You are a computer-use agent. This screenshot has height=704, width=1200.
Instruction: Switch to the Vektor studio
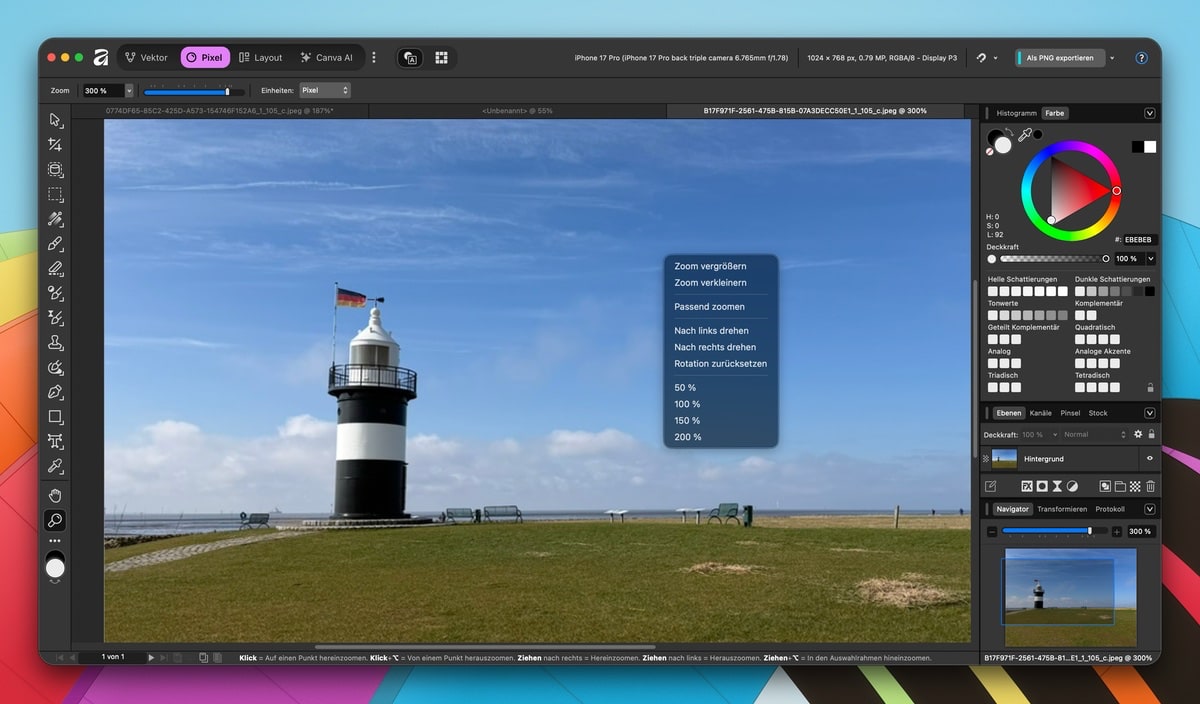[146, 58]
